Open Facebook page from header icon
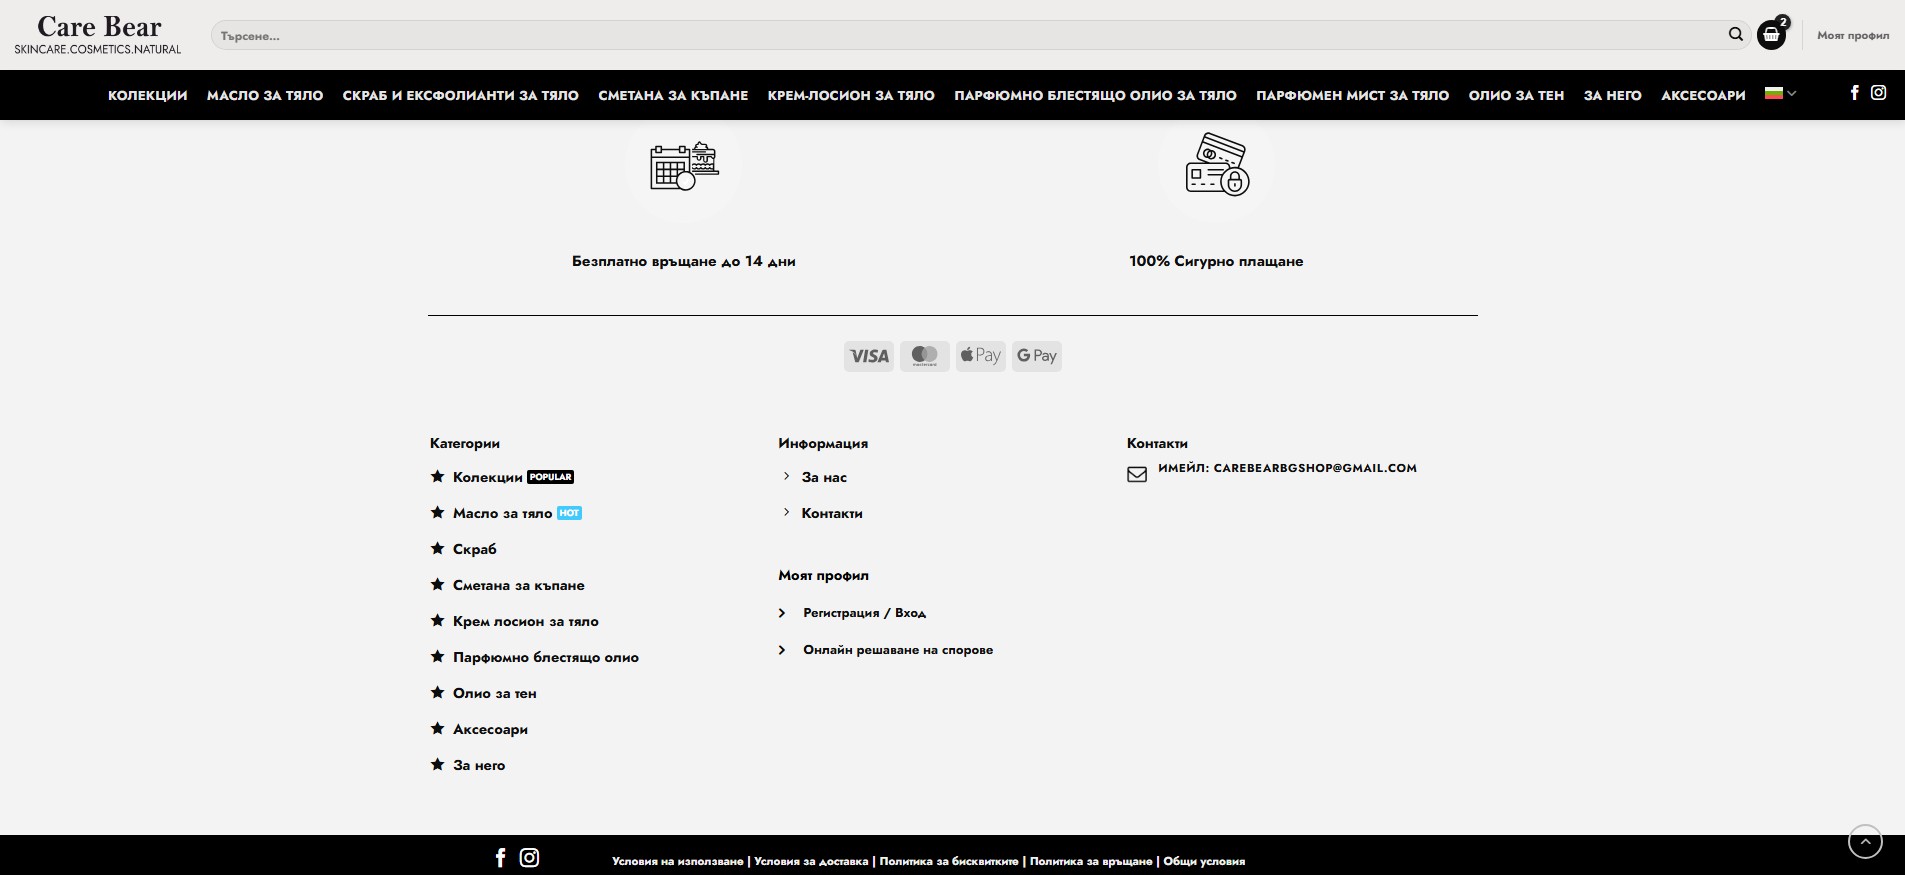1905x875 pixels. 1854,93
